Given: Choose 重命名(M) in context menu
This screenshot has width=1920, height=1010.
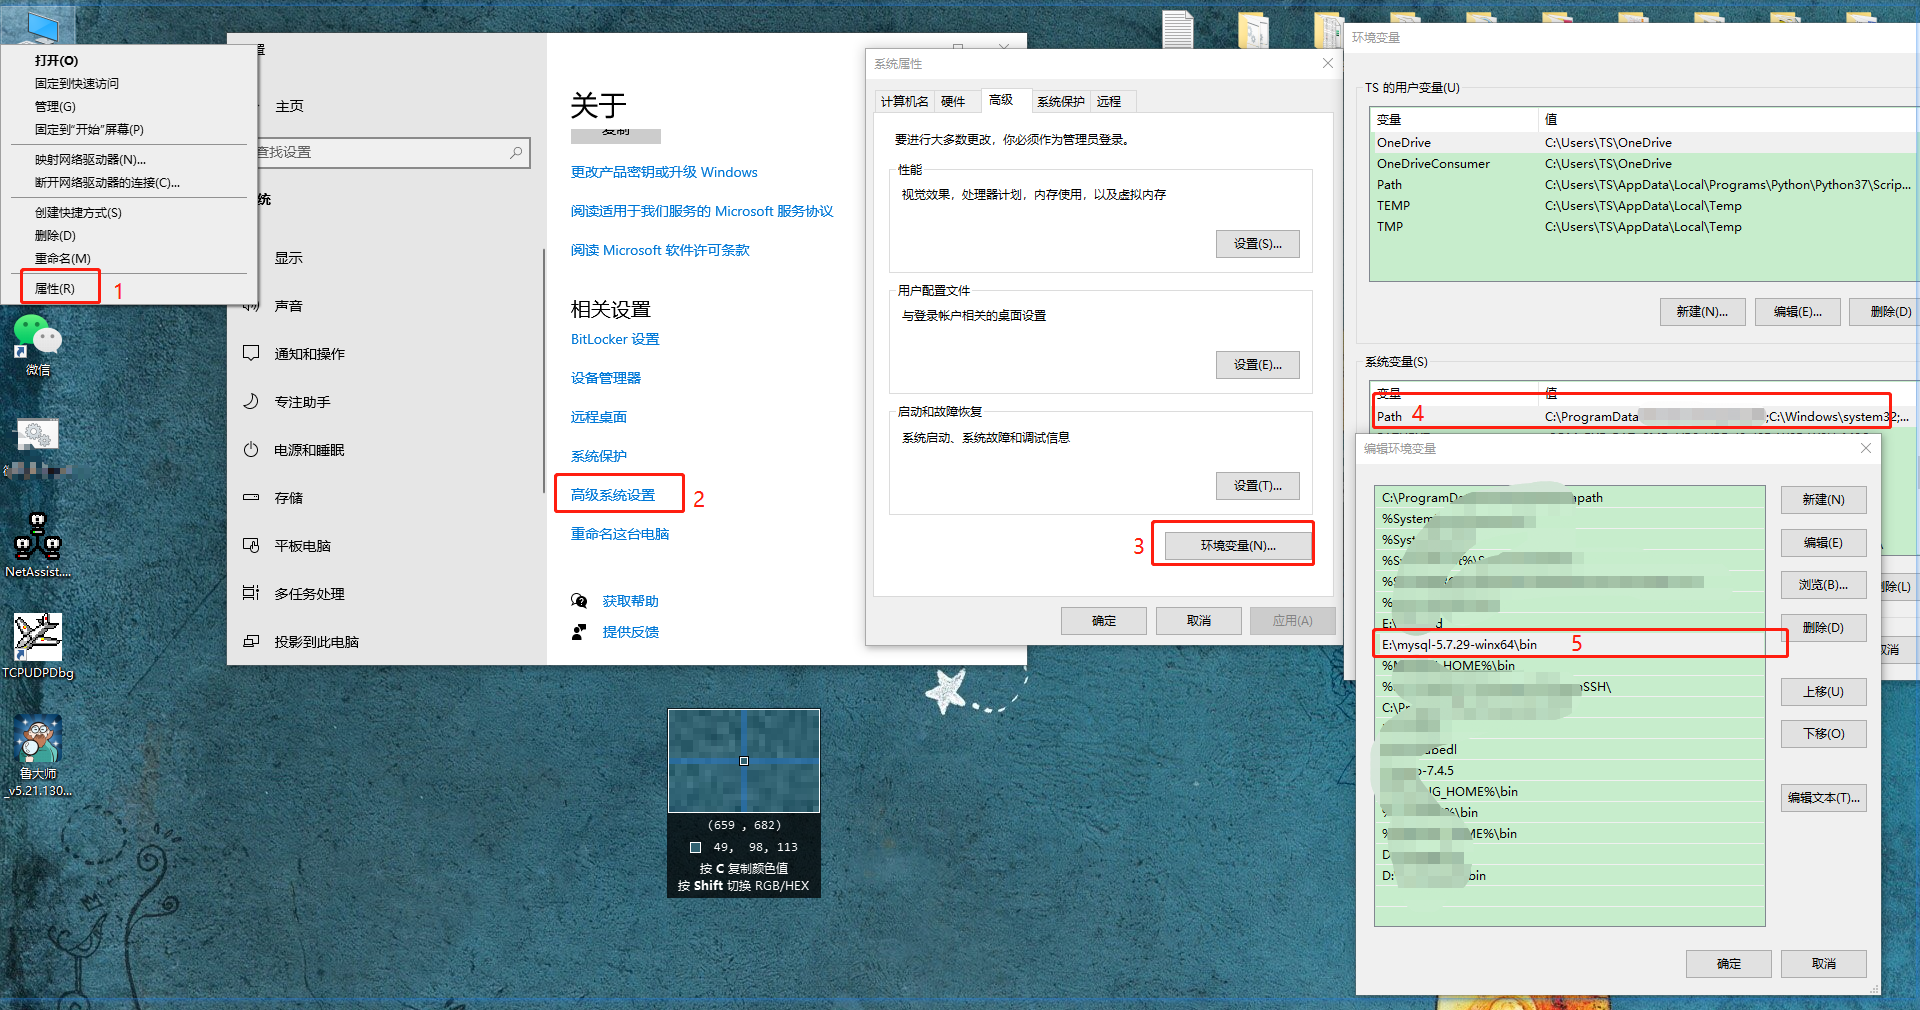Looking at the screenshot, I should 62,258.
